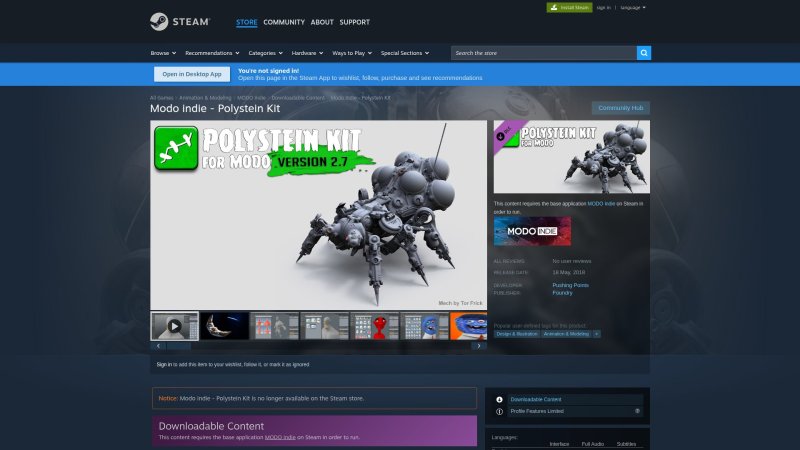Click the MODO INDIE base application banner
800x450 pixels.
[x=532, y=231]
